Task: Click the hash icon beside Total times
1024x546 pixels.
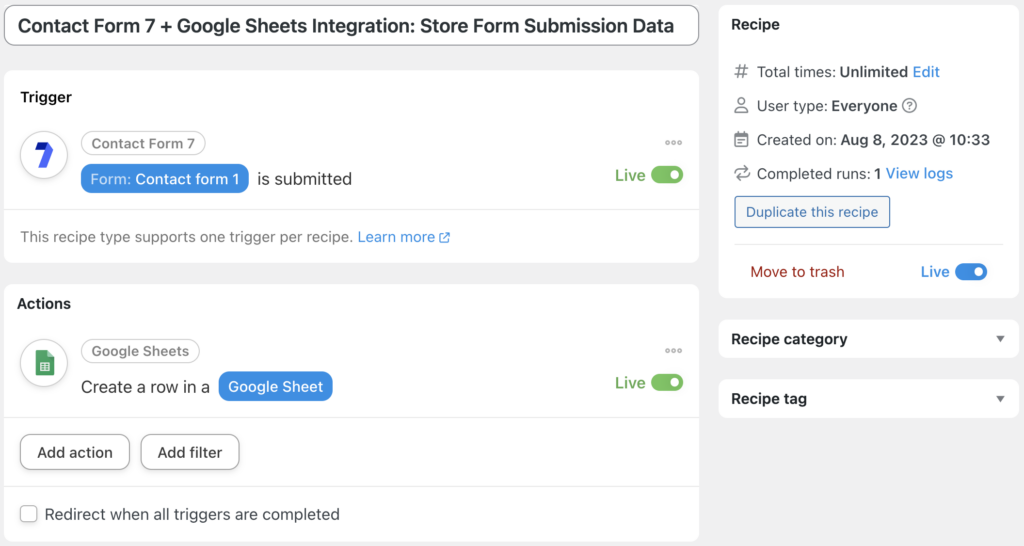Action: [x=741, y=72]
